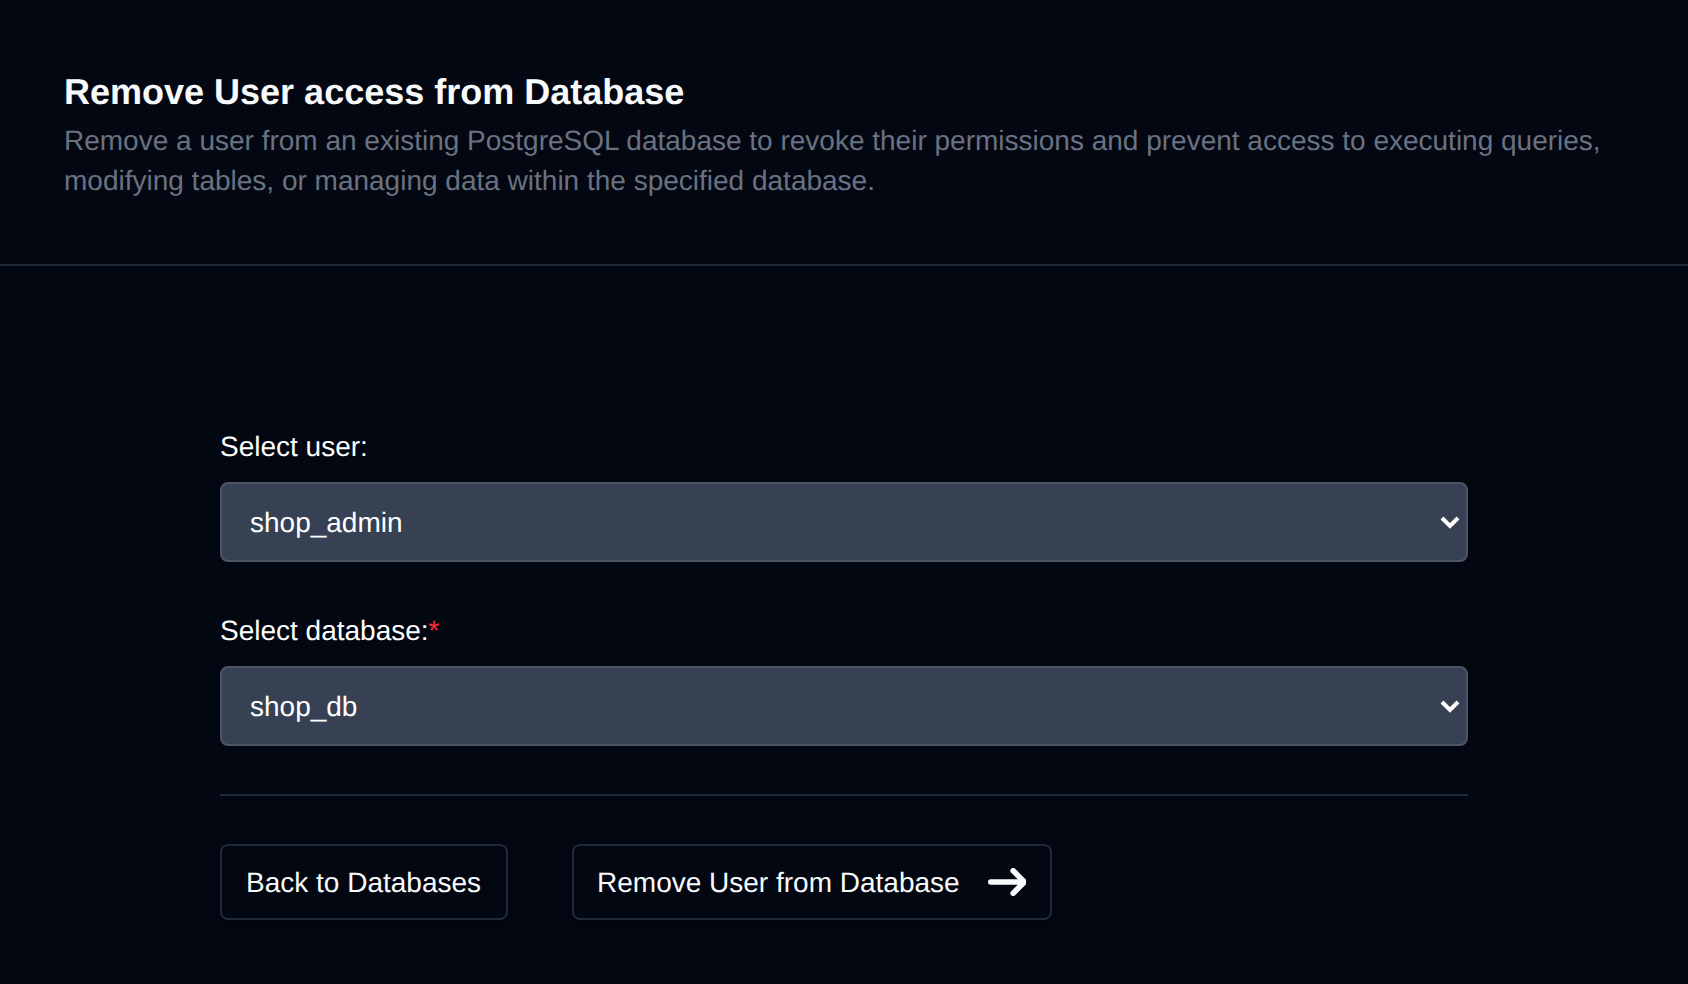Click Remove User from Database button
Image resolution: width=1688 pixels, height=984 pixels.
tap(811, 882)
